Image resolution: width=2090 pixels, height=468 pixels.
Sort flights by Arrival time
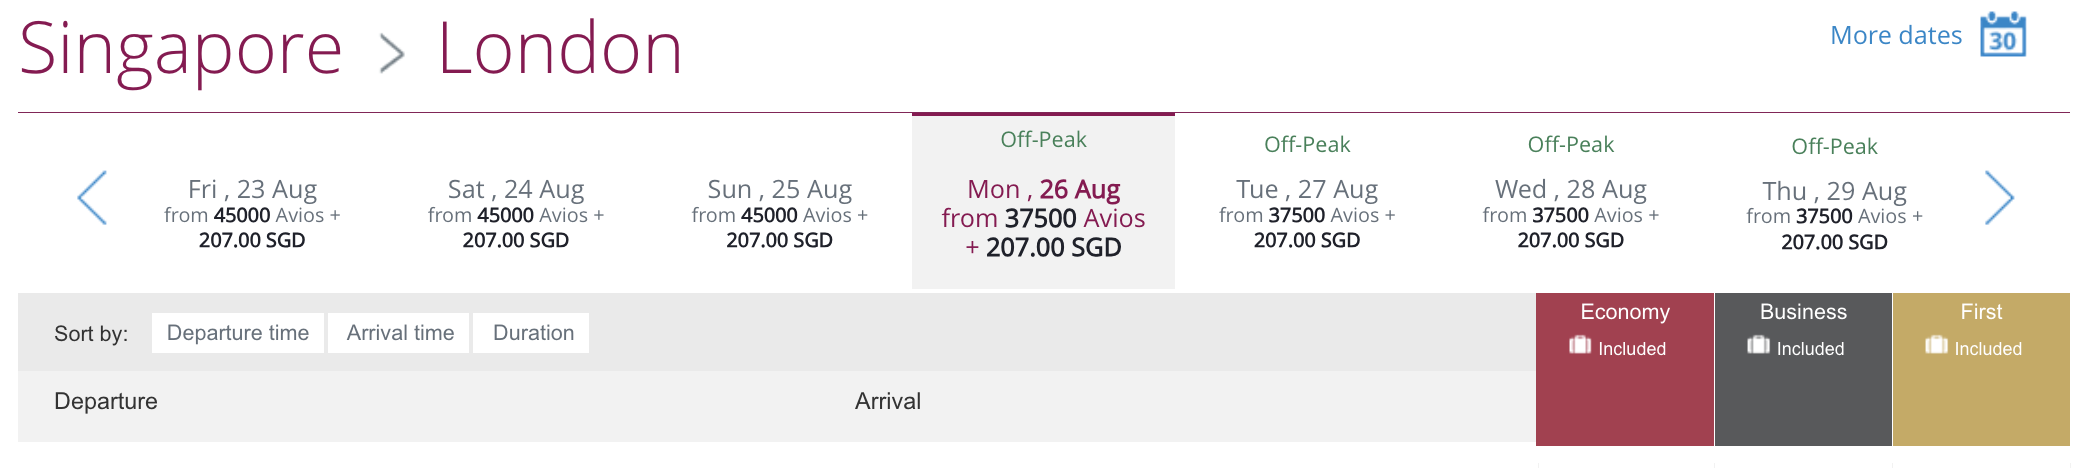[400, 333]
